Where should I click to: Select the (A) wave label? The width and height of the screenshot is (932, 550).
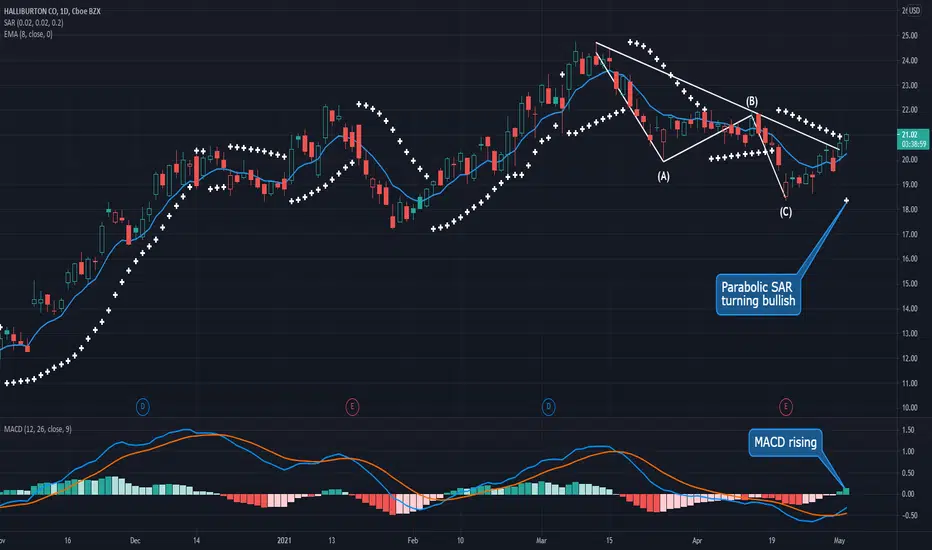click(x=663, y=177)
